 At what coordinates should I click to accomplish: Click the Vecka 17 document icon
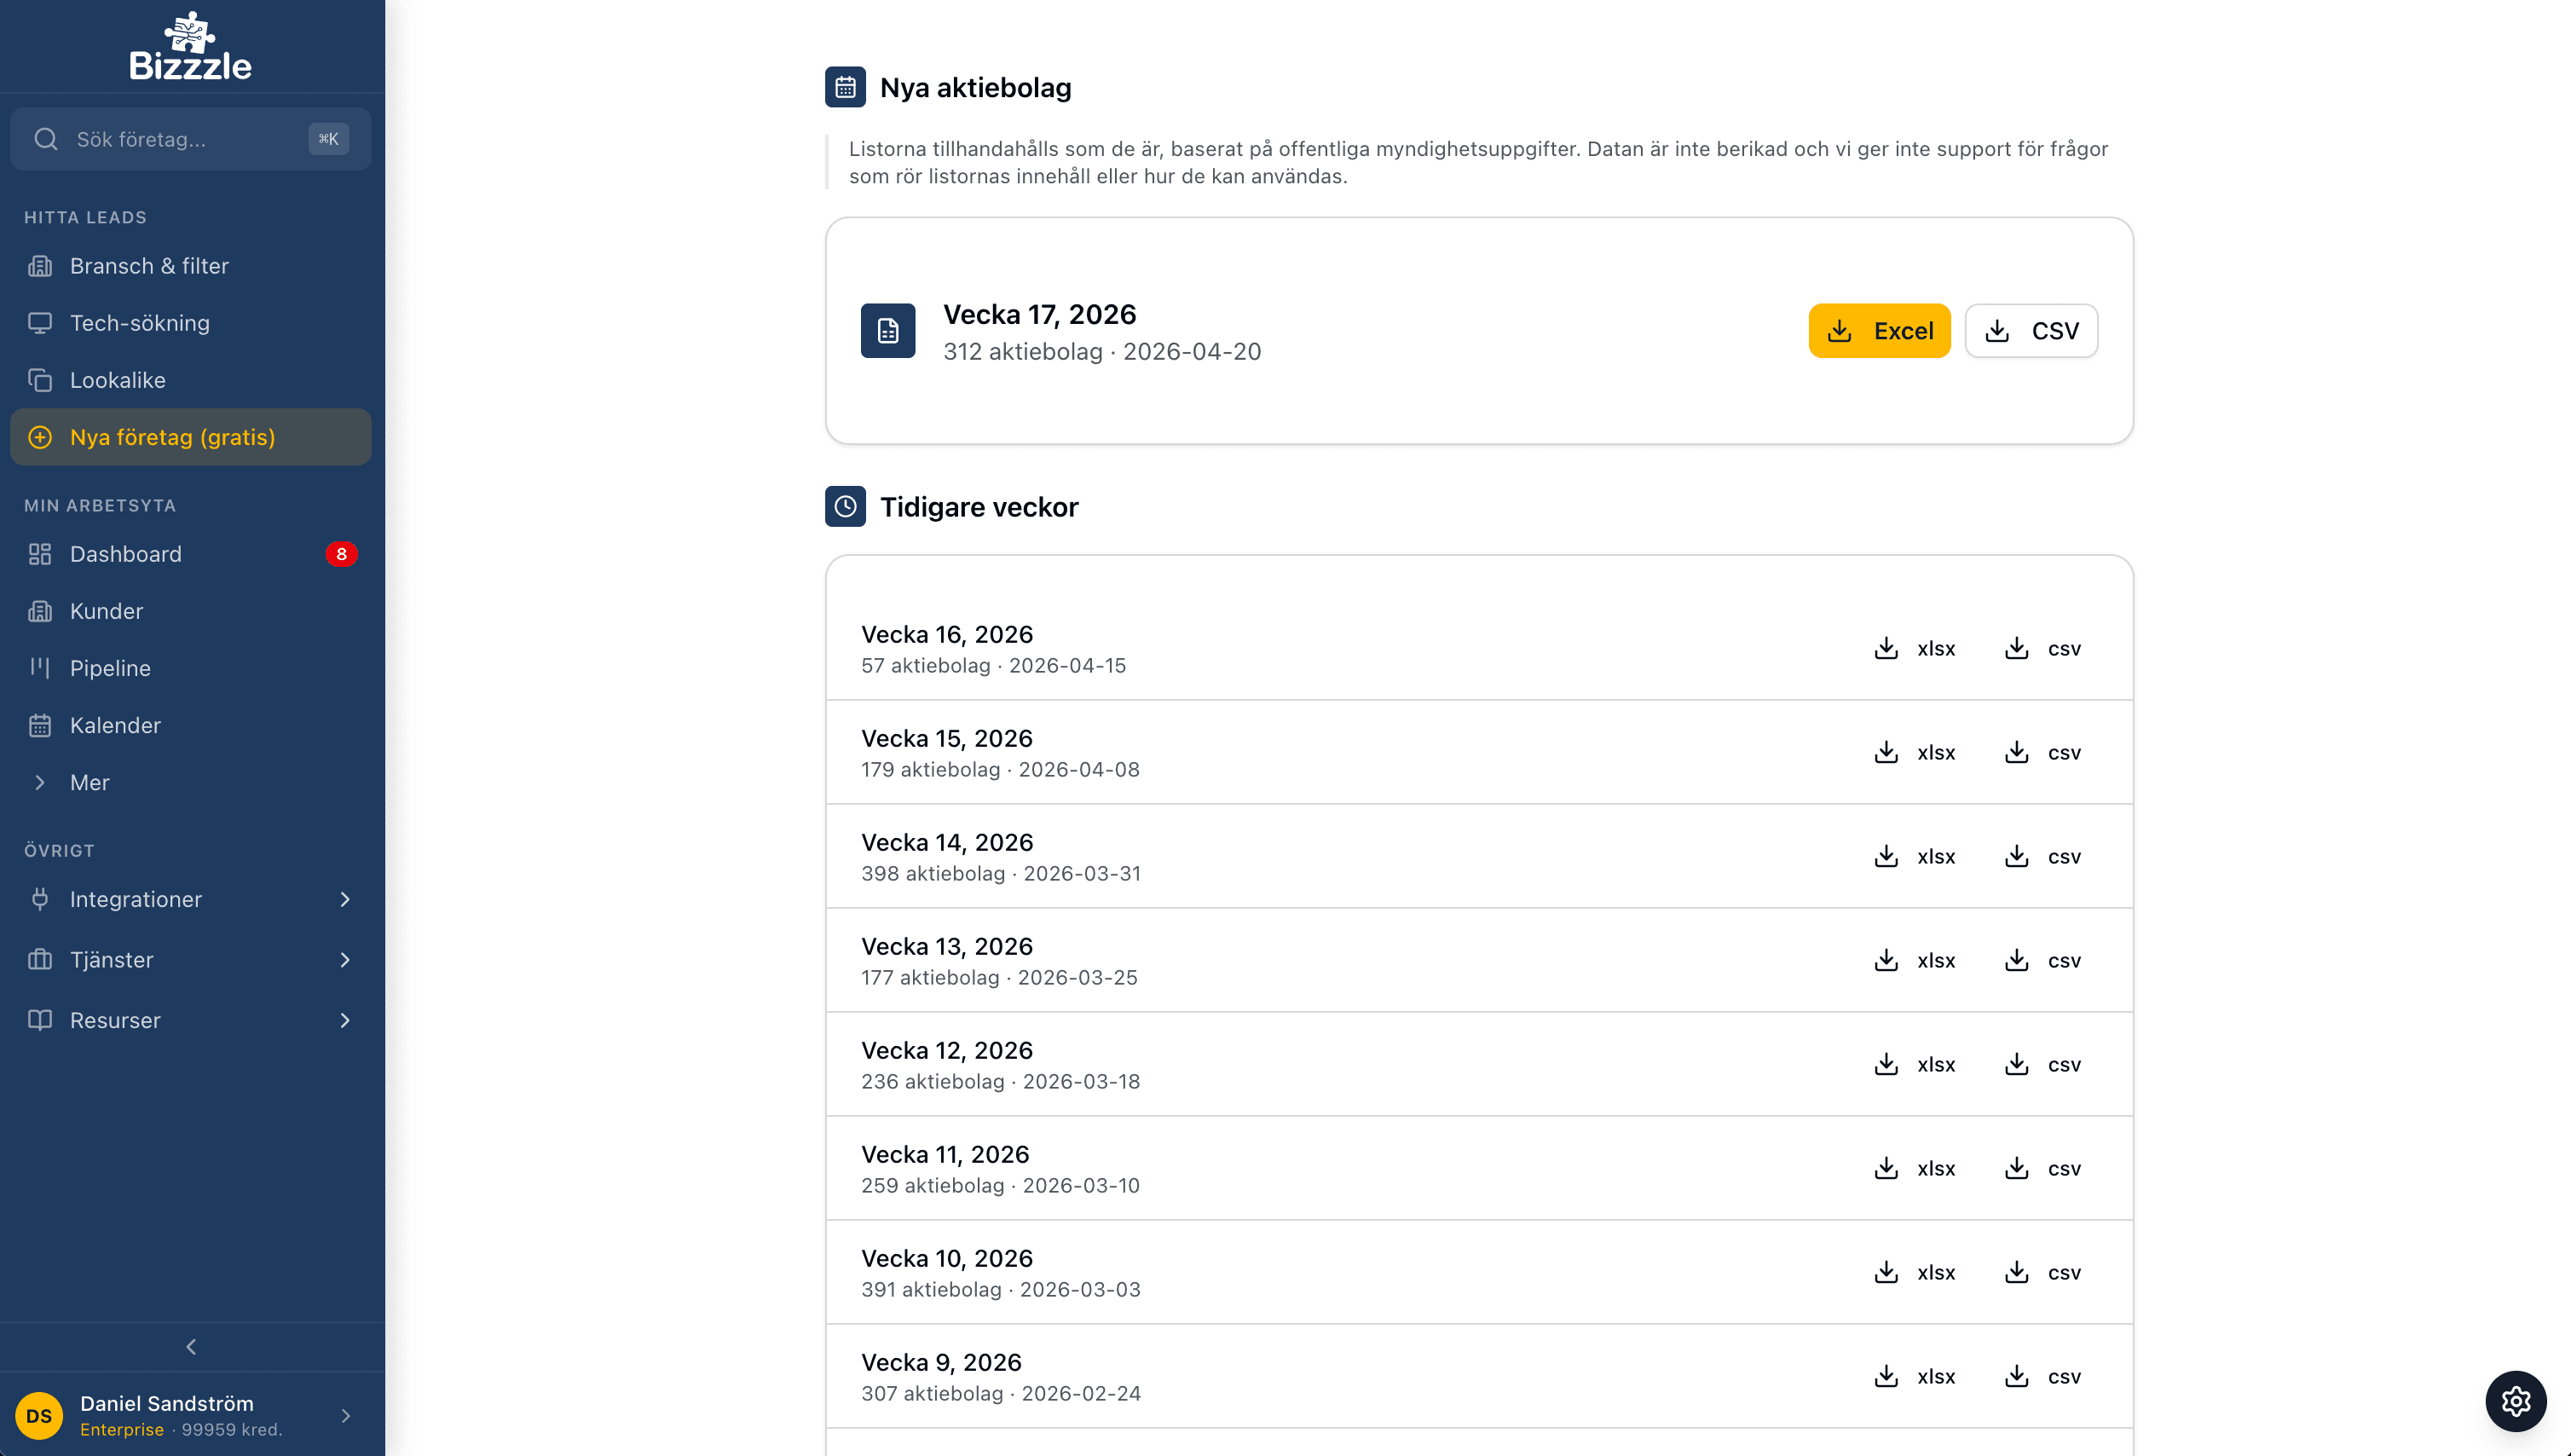pos(887,331)
